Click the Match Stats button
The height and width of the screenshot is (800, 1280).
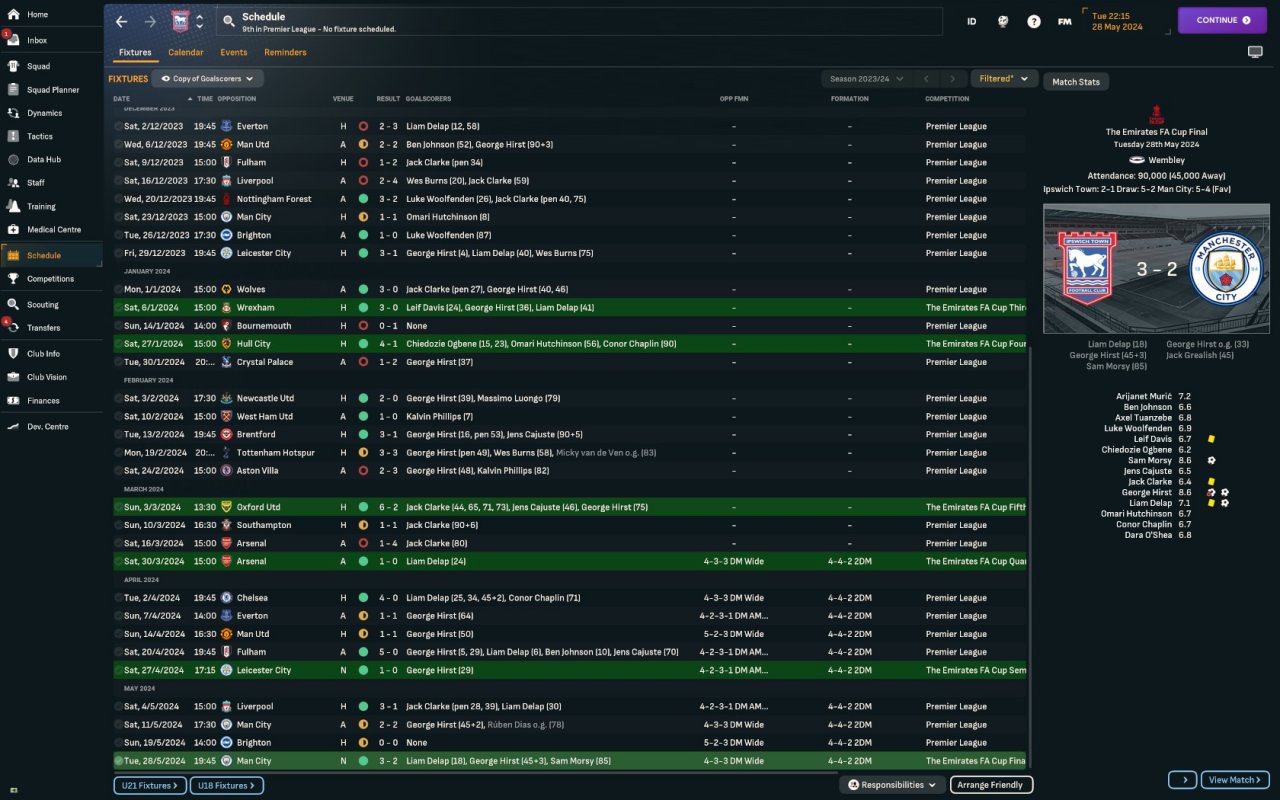pos(1076,82)
